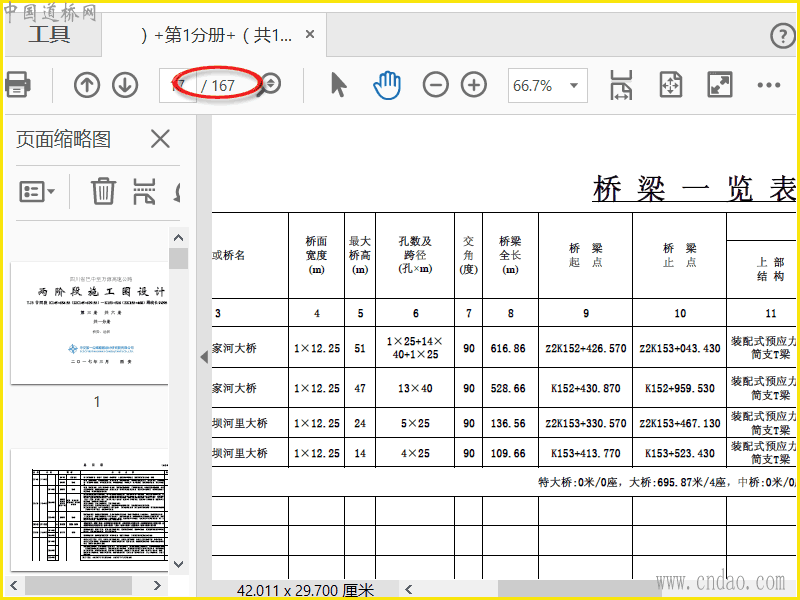Go to previous page with up arrow
The image size is (800, 600).
[87, 85]
